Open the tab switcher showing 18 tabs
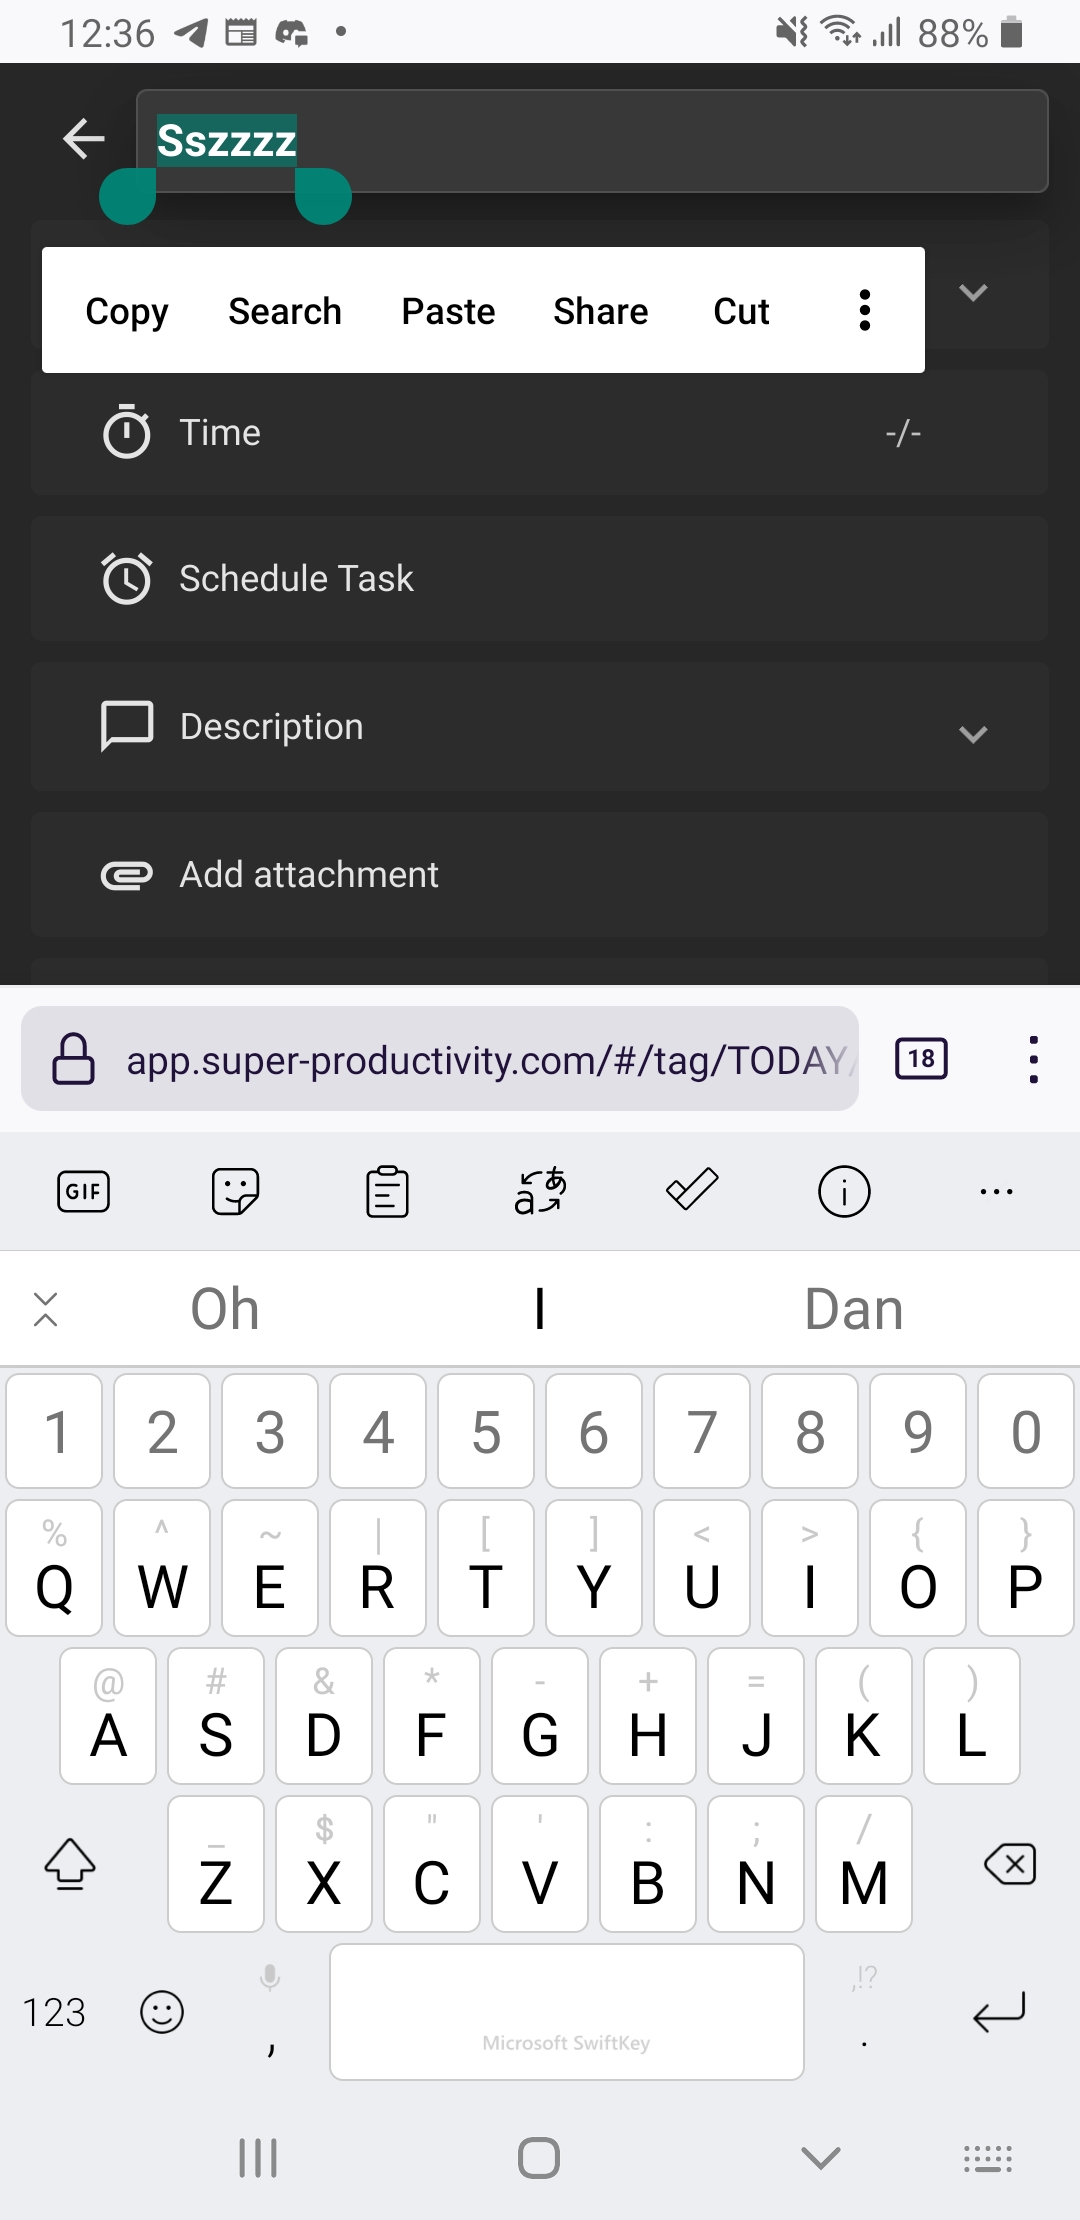The width and height of the screenshot is (1080, 2220). coord(919,1058)
